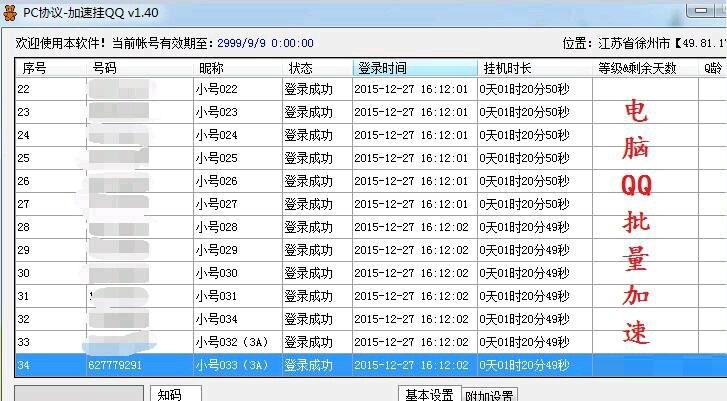Image resolution: width=727 pixels, height=401 pixels.
Task: Select nickname 小号031 row
Action: coord(217,296)
